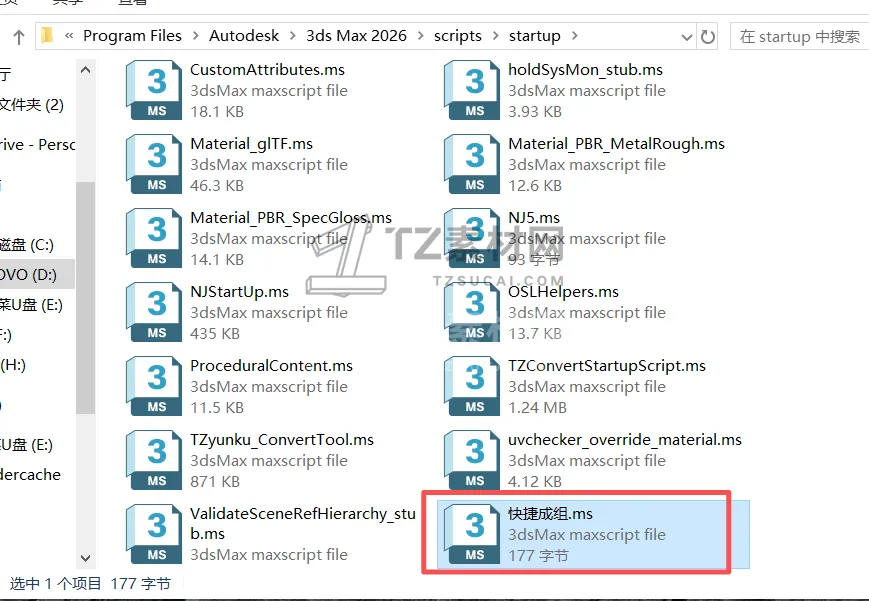Viewport: 869px width, 601px height.
Task: Navigate to 3ds Max 2026 breadcrumb
Action: coord(356,36)
